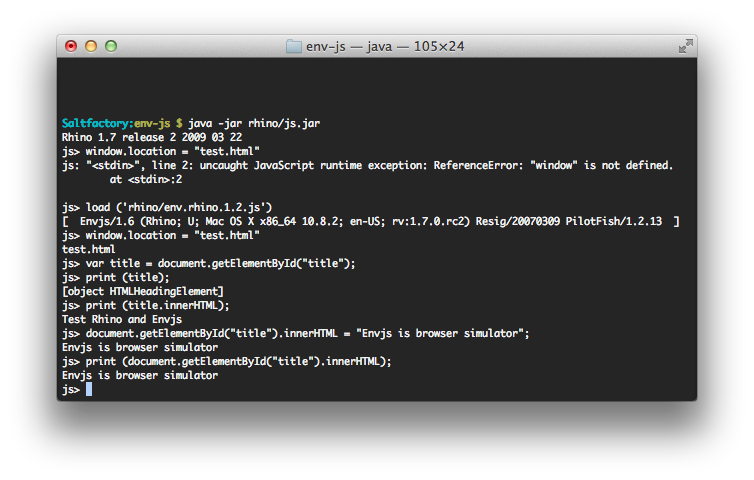The image size is (754, 480).
Task: Click the green zoom window button
Action: point(111,46)
